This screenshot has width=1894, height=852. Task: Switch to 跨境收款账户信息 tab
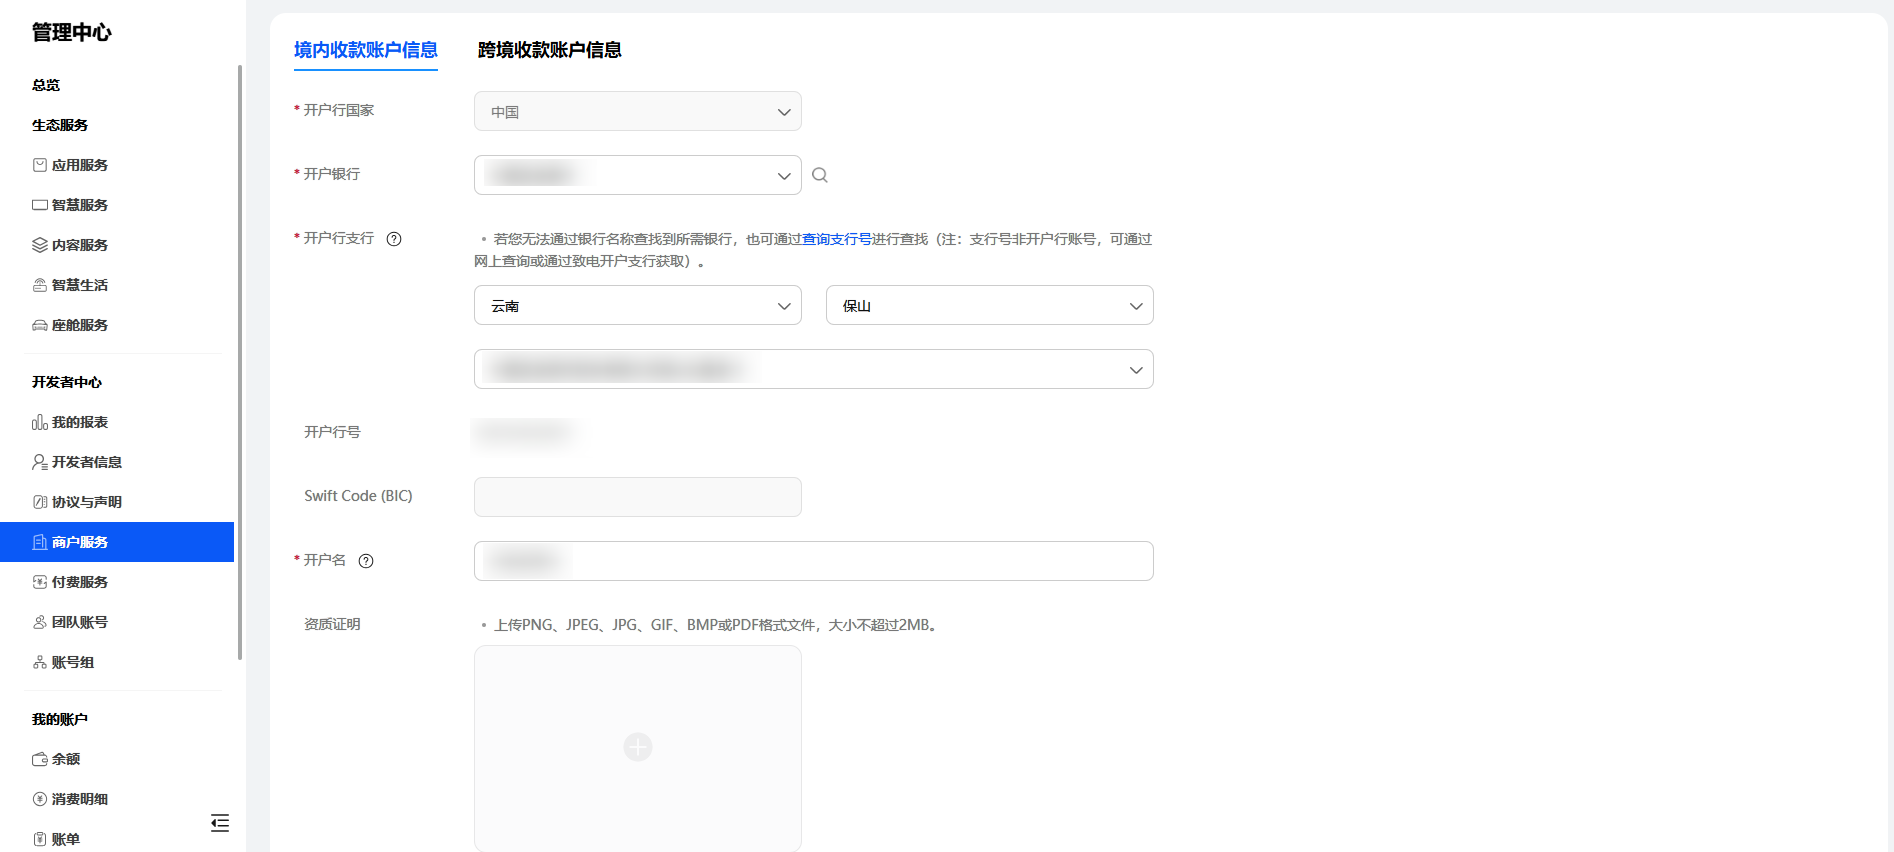550,50
